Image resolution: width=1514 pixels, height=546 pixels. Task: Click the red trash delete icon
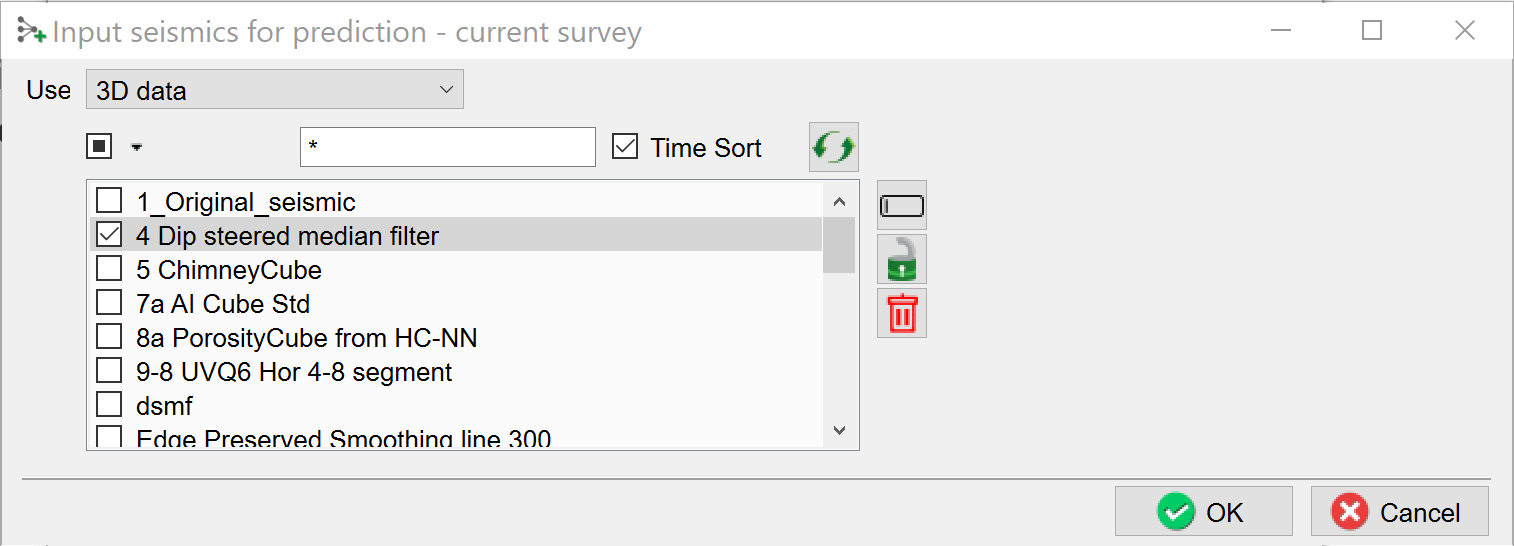[901, 314]
